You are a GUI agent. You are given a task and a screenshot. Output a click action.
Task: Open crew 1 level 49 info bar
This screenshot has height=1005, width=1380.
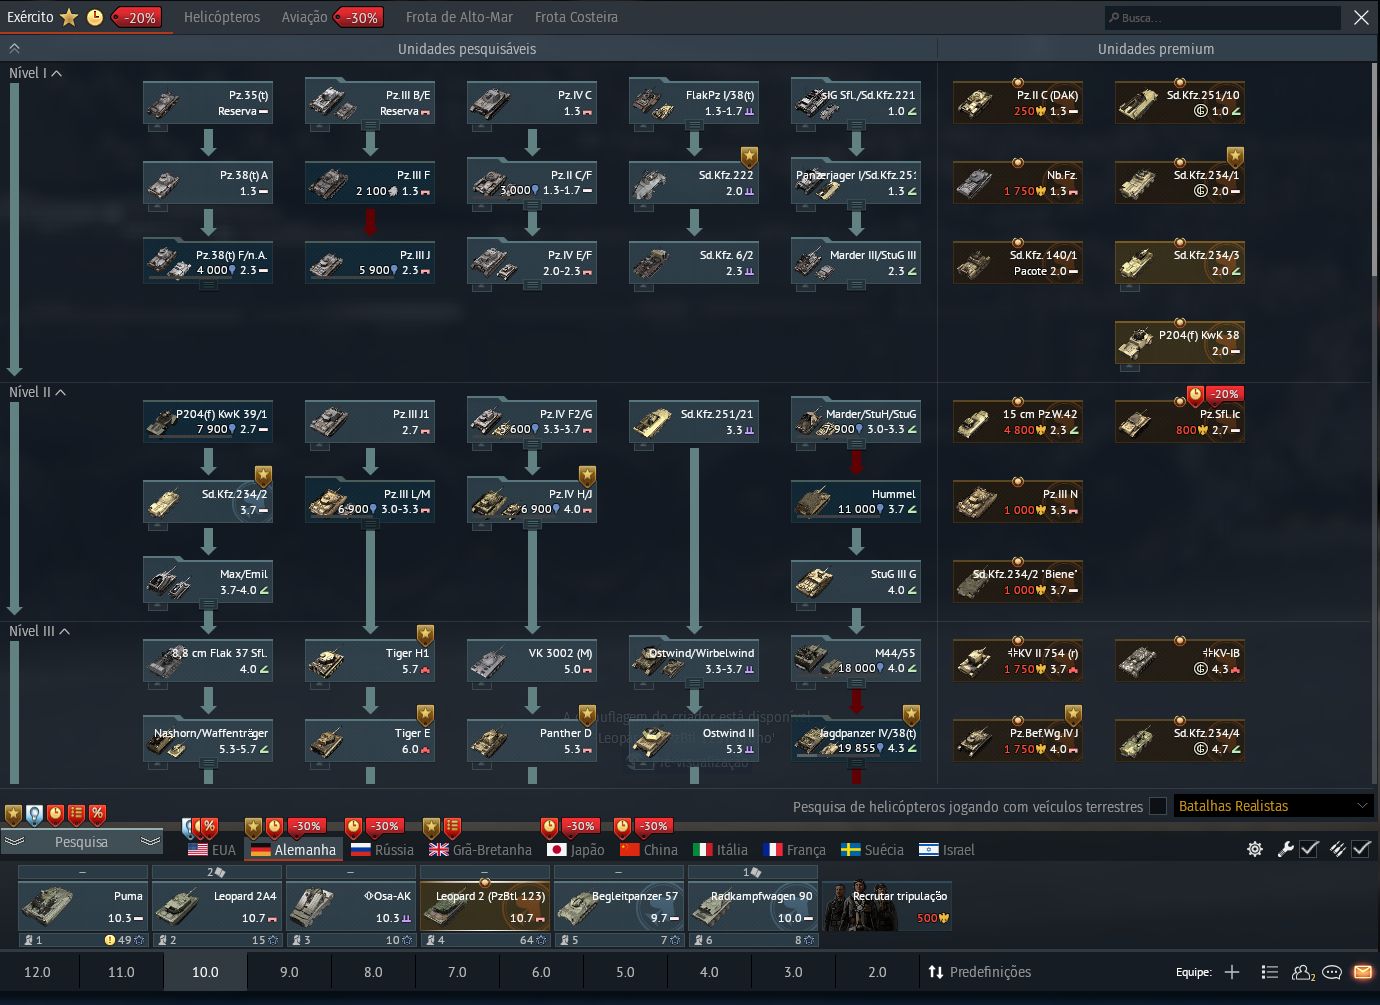pos(83,940)
